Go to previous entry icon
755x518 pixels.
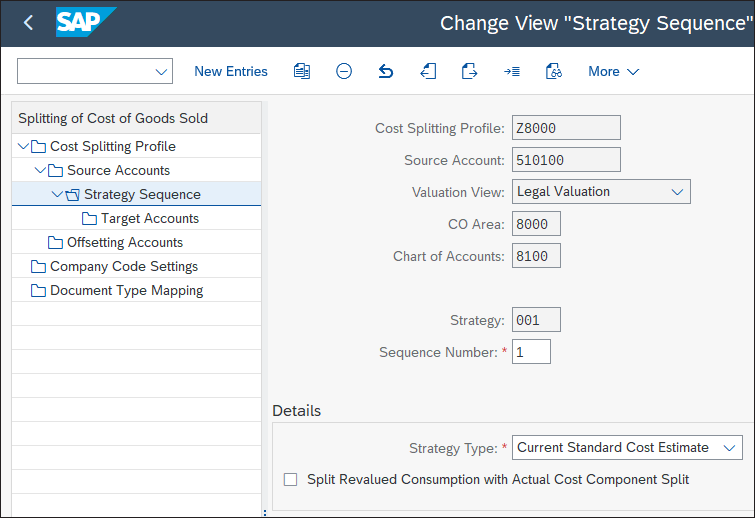pos(428,71)
